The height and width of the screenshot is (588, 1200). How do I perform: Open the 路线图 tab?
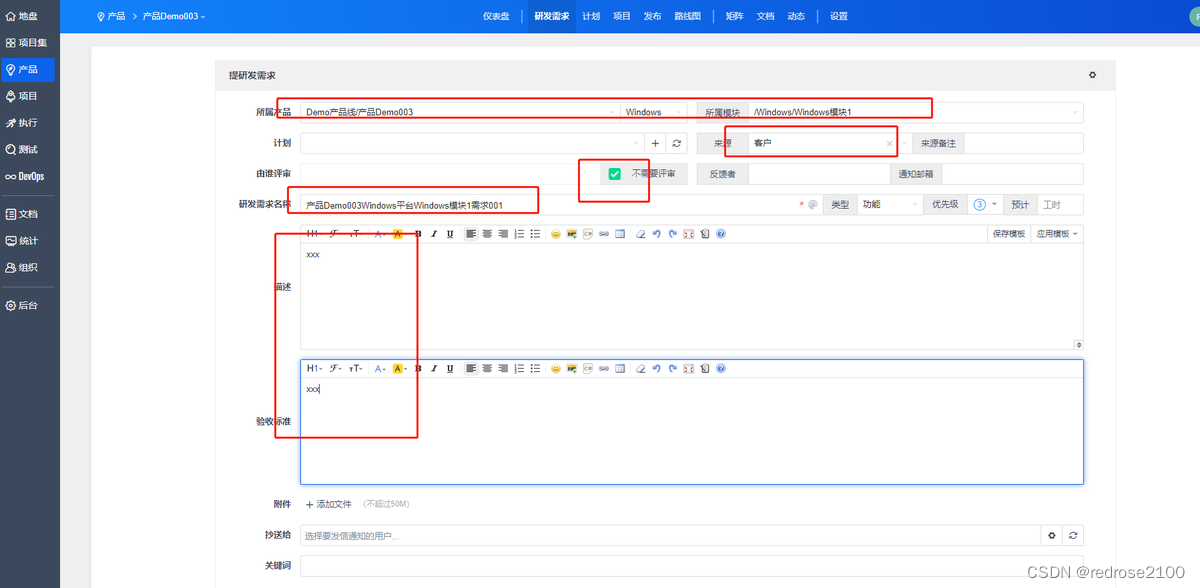point(687,16)
